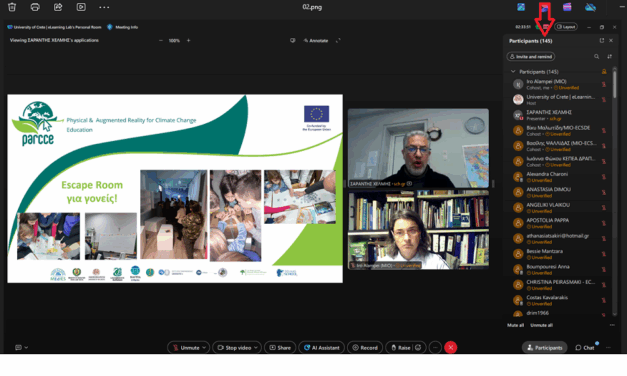Open reactions next to Raise
Viewport: 627px width, 376px height.
pos(418,348)
